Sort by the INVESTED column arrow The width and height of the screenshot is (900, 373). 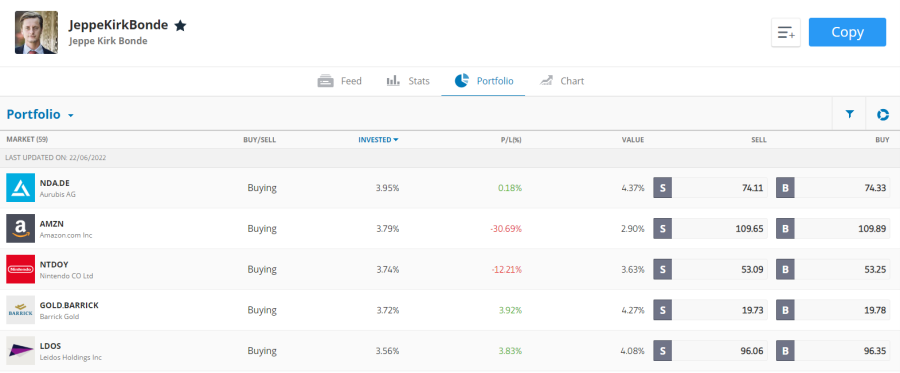point(395,139)
